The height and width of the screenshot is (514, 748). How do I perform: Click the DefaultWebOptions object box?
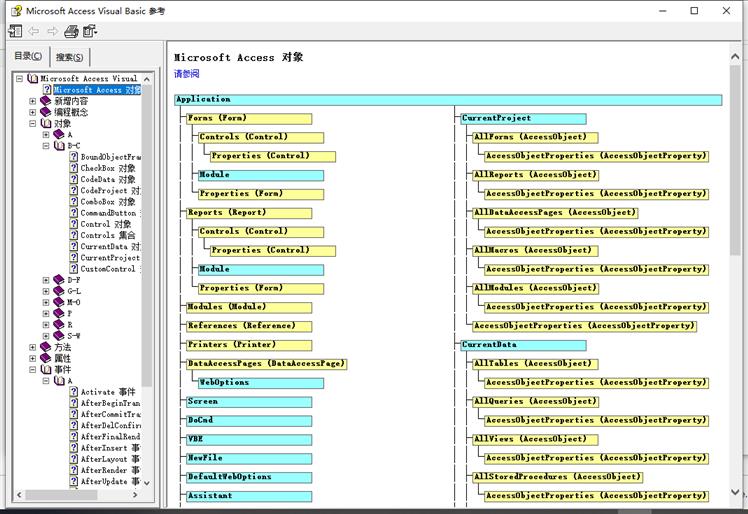(249, 477)
